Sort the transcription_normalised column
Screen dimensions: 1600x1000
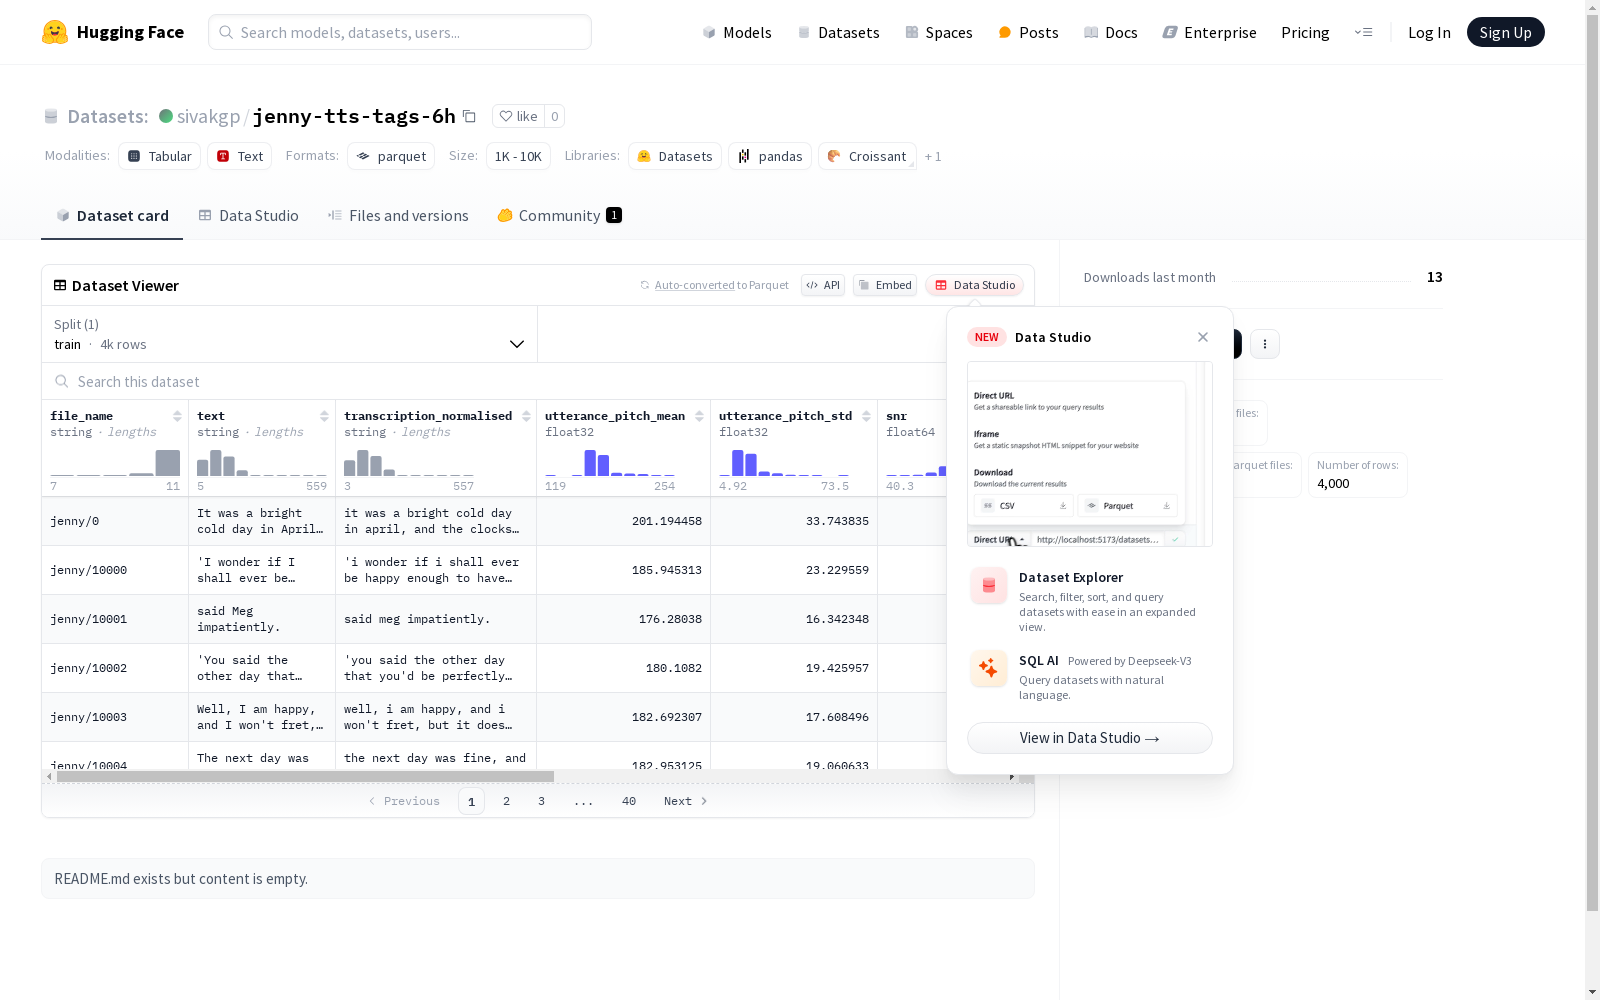coord(526,416)
